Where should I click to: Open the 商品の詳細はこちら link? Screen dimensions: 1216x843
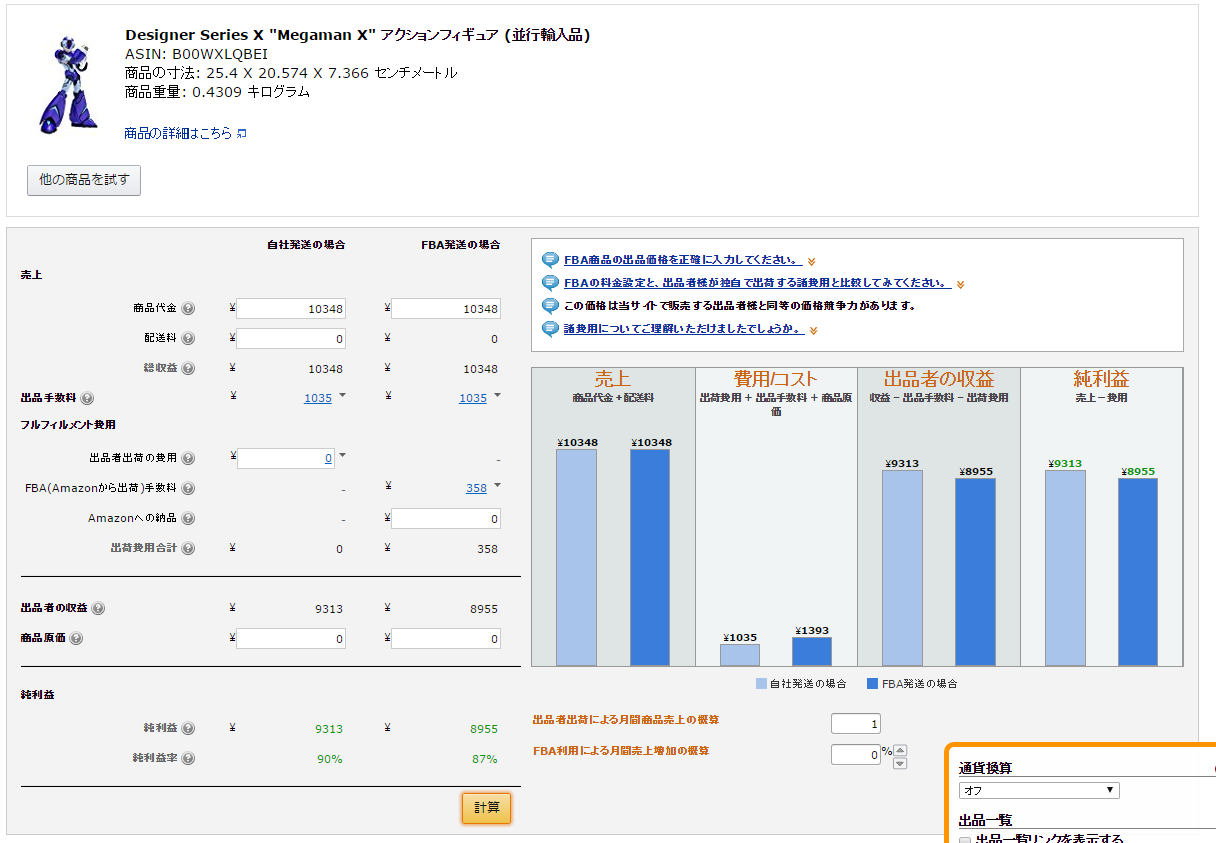coord(178,133)
